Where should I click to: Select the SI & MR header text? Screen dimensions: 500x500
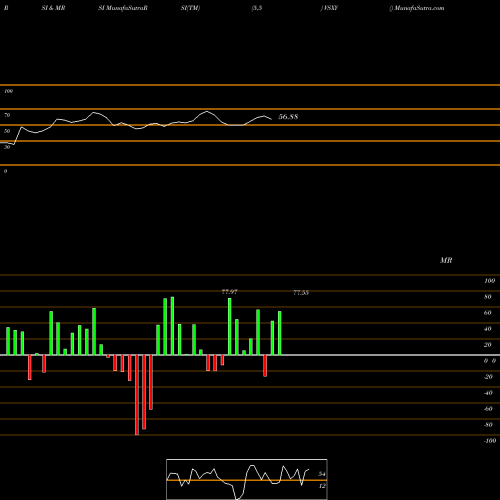click(53, 8)
